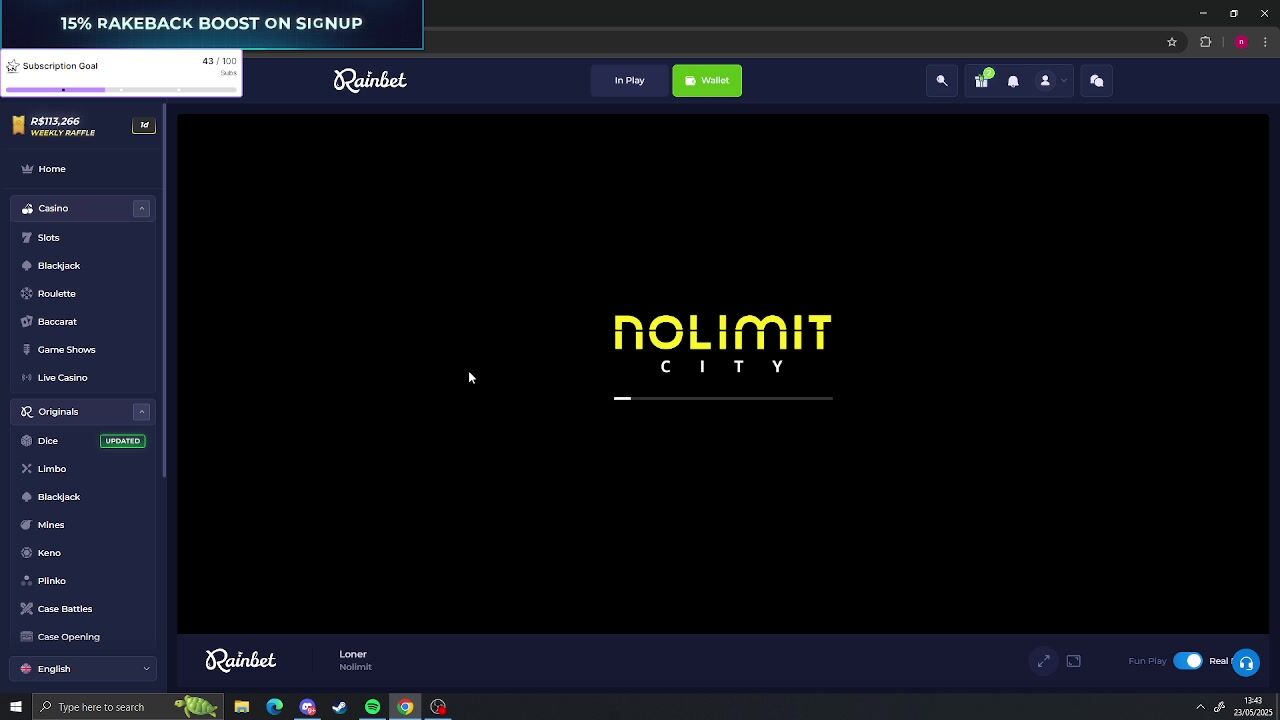This screenshot has height=720, width=1280.
Task: Open the rewards gift icon
Action: pos(982,80)
